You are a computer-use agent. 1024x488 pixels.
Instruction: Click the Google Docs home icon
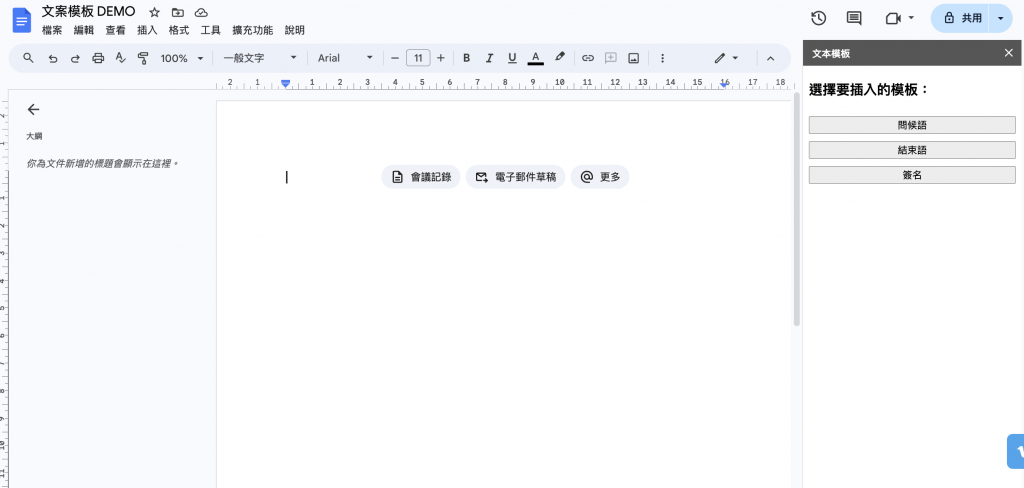pyautogui.click(x=22, y=20)
